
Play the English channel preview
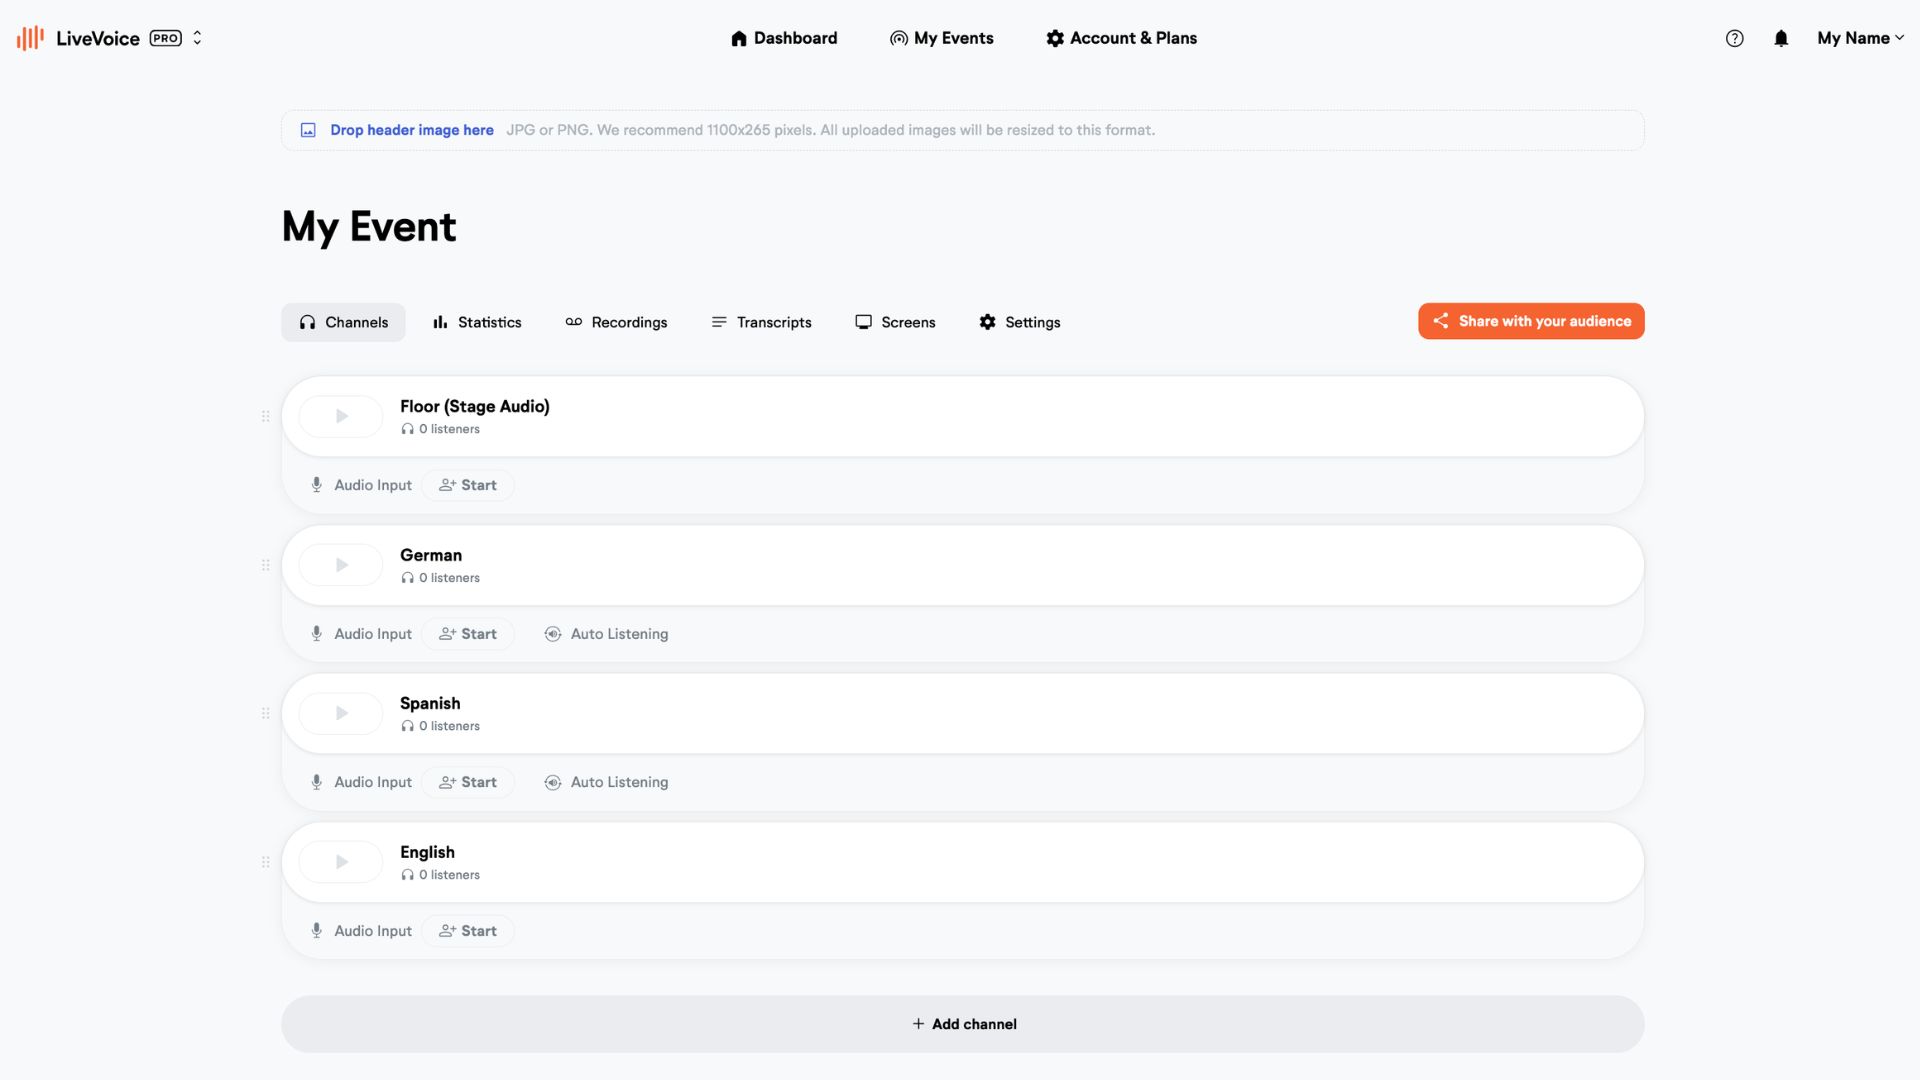(x=341, y=862)
